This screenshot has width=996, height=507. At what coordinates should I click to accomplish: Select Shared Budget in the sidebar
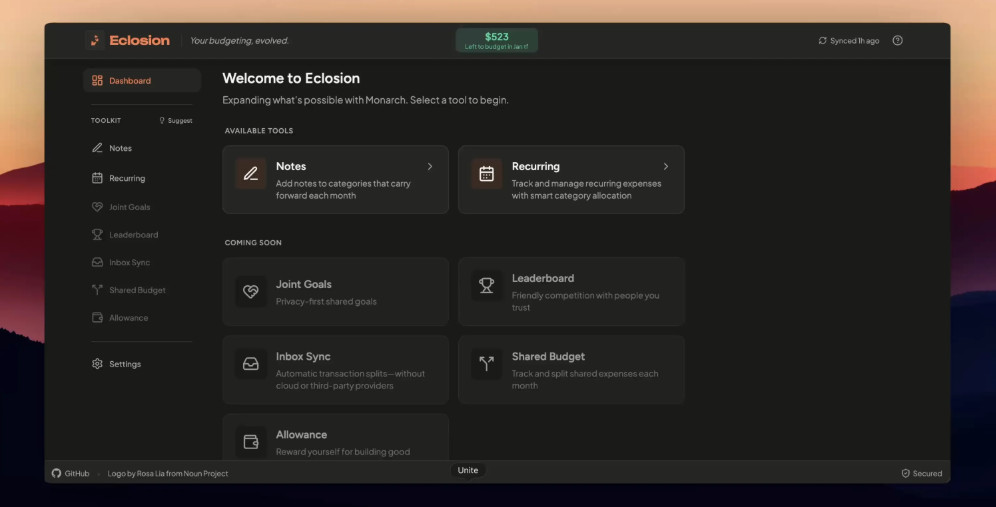(x=142, y=290)
